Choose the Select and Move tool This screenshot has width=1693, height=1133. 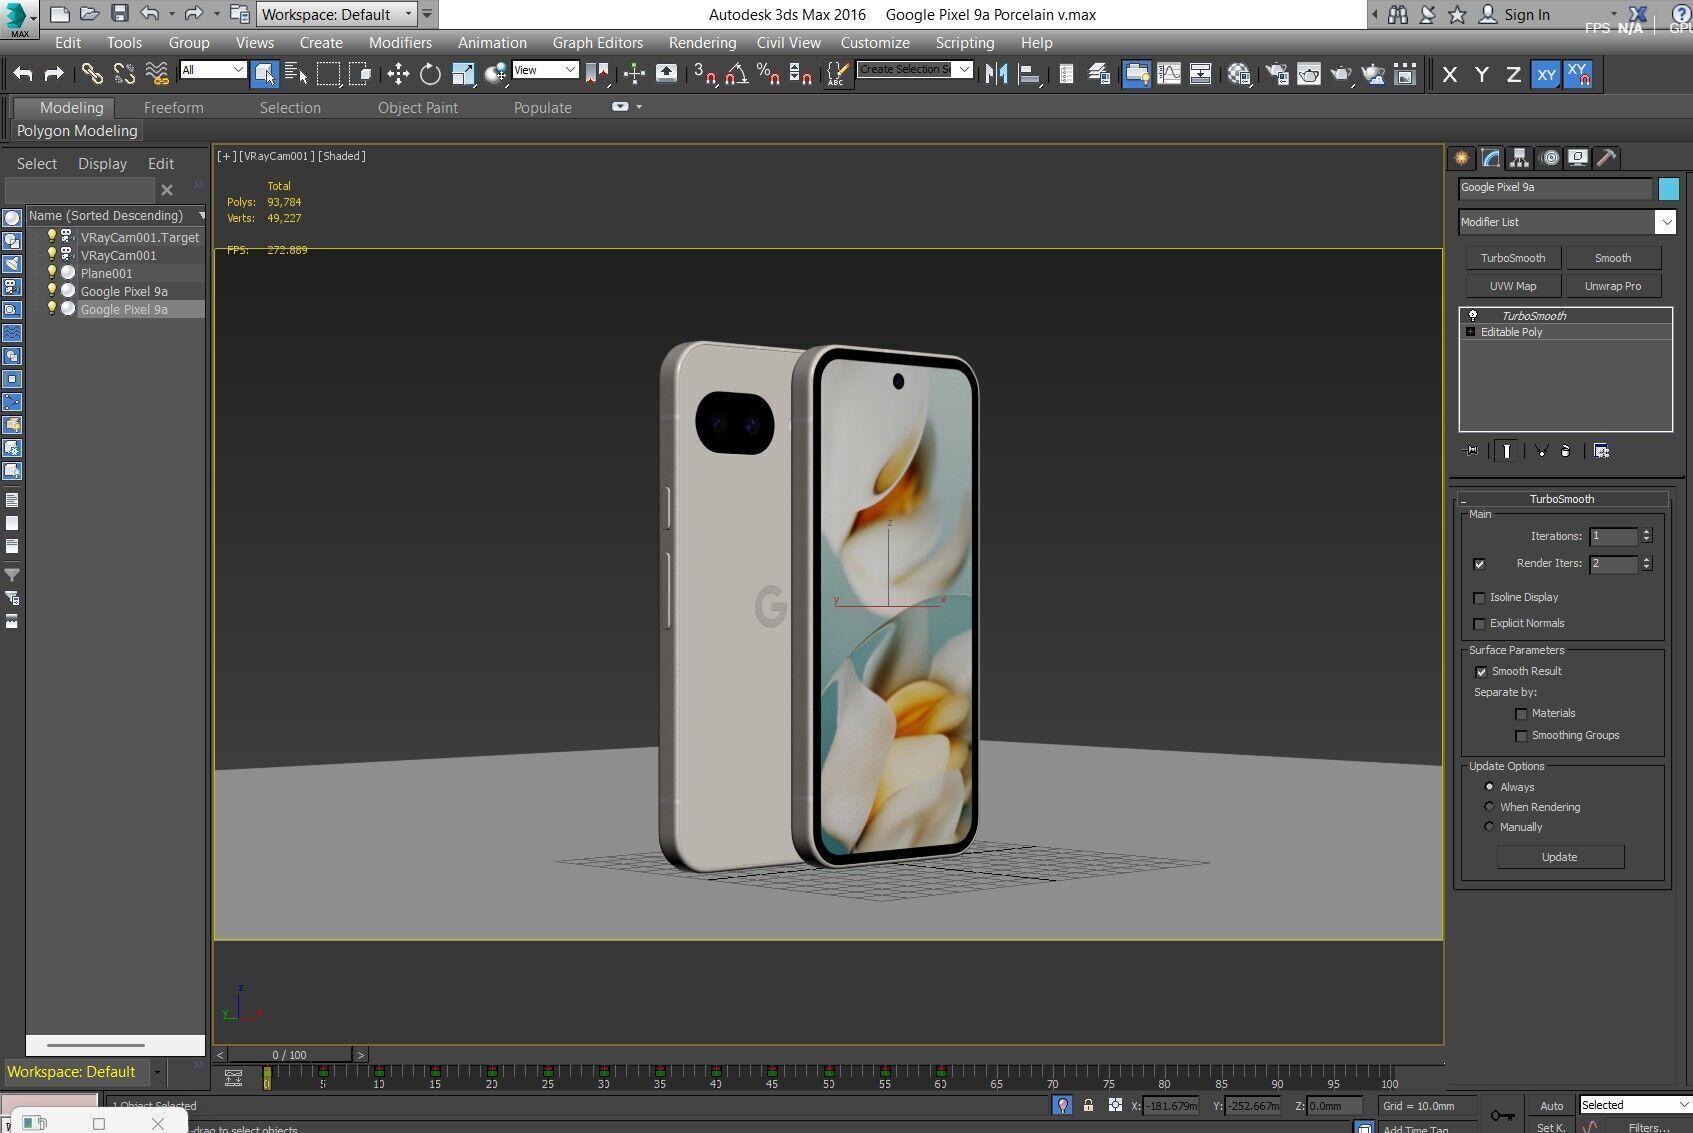tap(398, 74)
